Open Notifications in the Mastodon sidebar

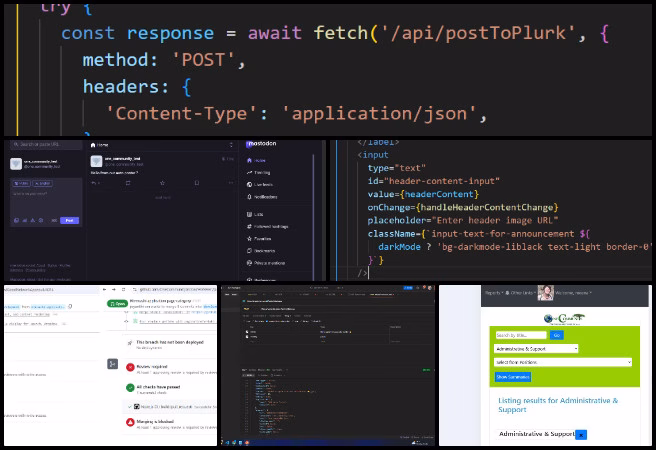pyautogui.click(x=262, y=197)
